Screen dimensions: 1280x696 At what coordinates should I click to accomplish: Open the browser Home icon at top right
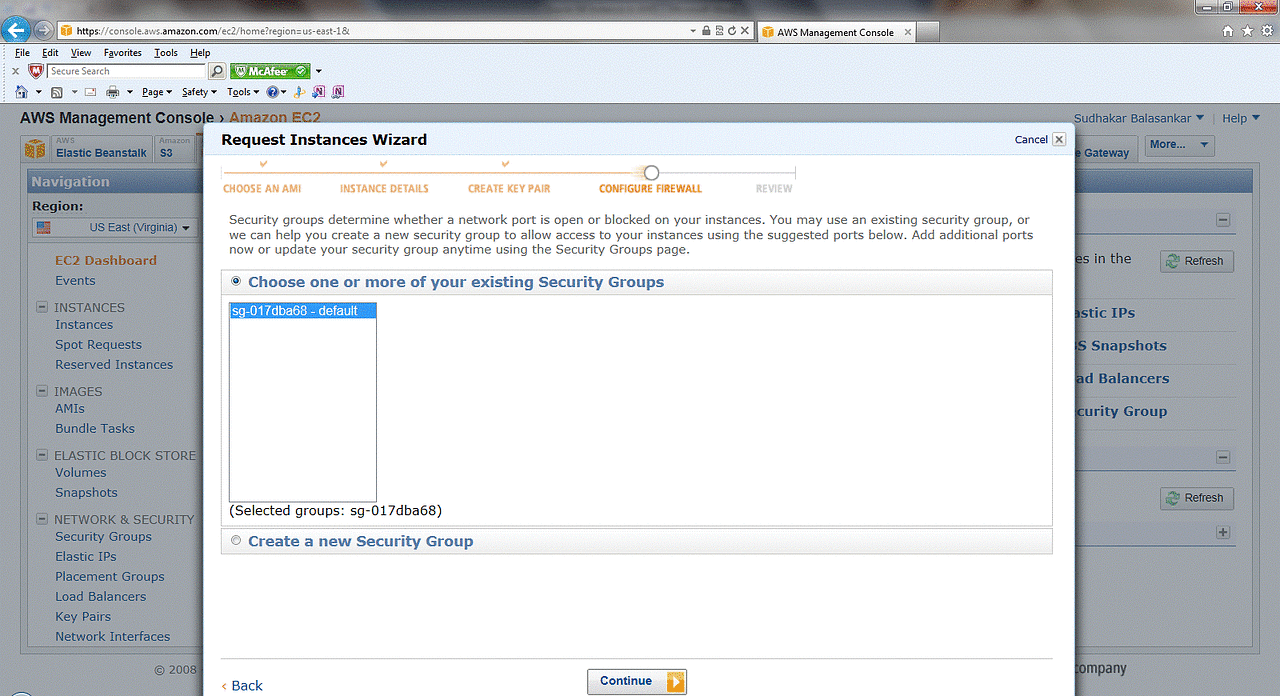tap(1228, 31)
